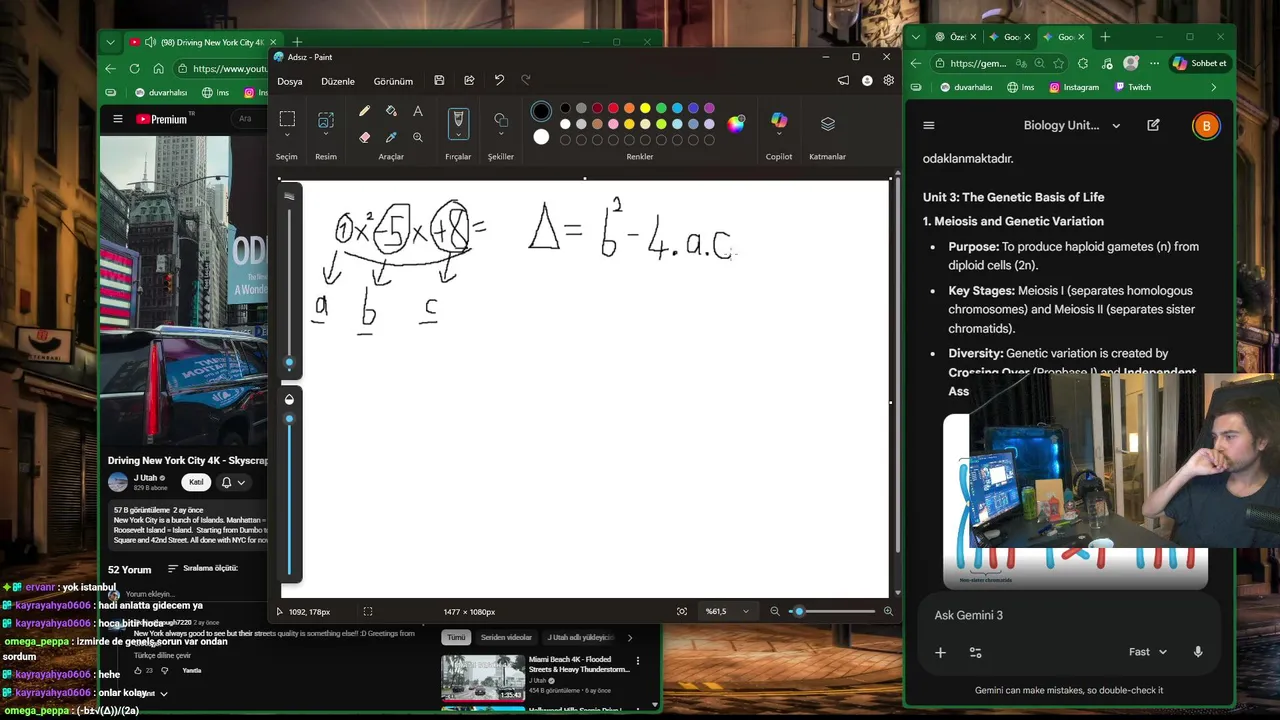
Task: Open the Düzenle menu in Paint
Action: coord(338,81)
